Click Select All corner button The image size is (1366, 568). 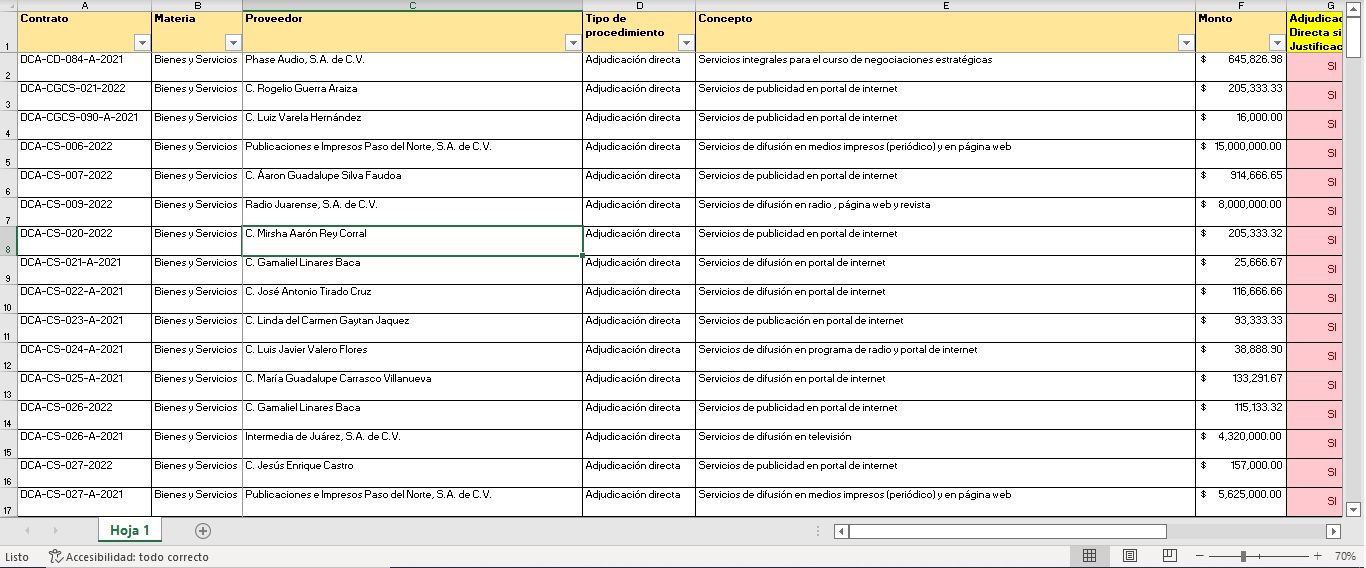(8, 5)
